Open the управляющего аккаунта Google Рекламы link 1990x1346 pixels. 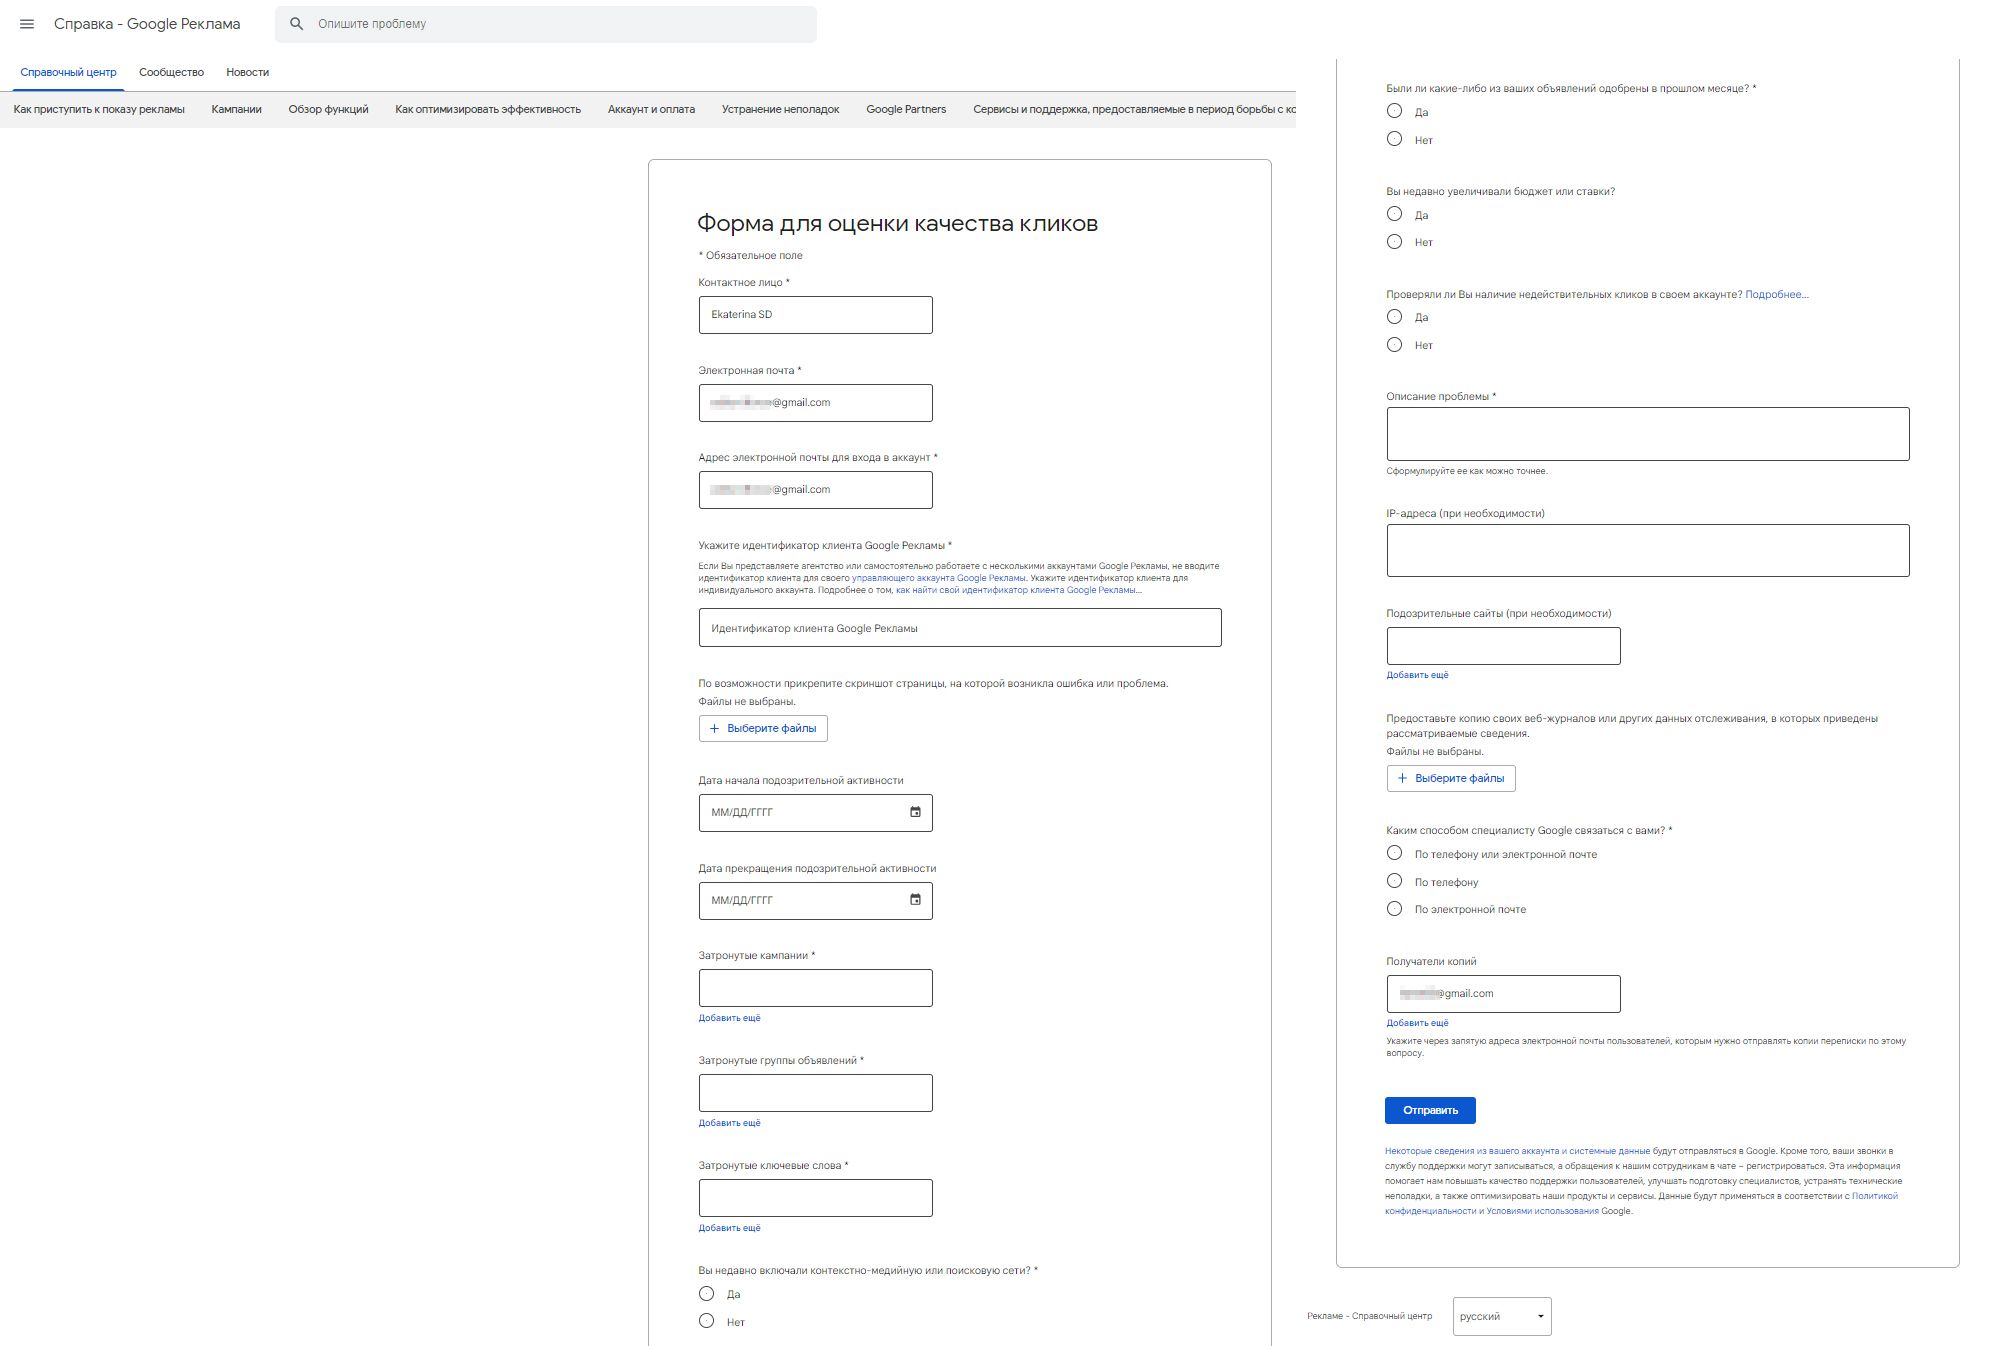(939, 578)
